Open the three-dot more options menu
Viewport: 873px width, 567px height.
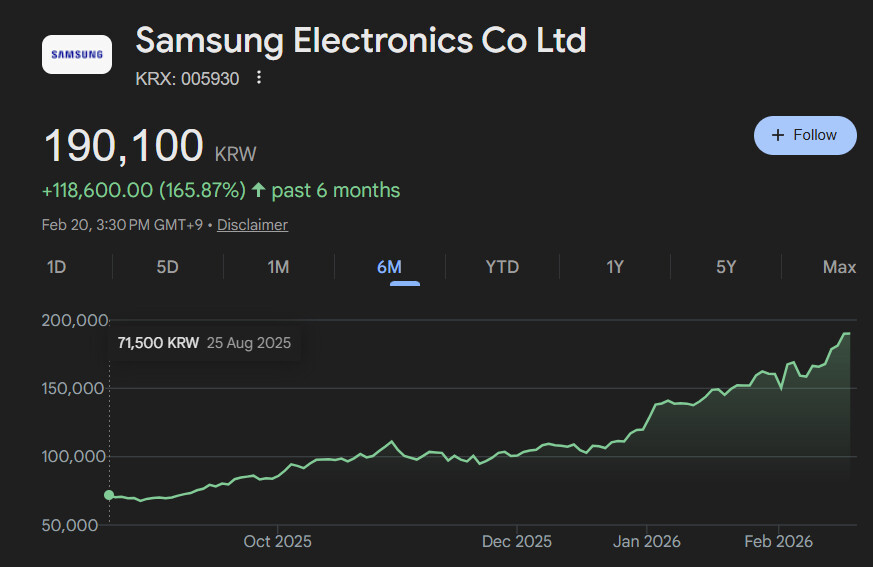click(259, 78)
